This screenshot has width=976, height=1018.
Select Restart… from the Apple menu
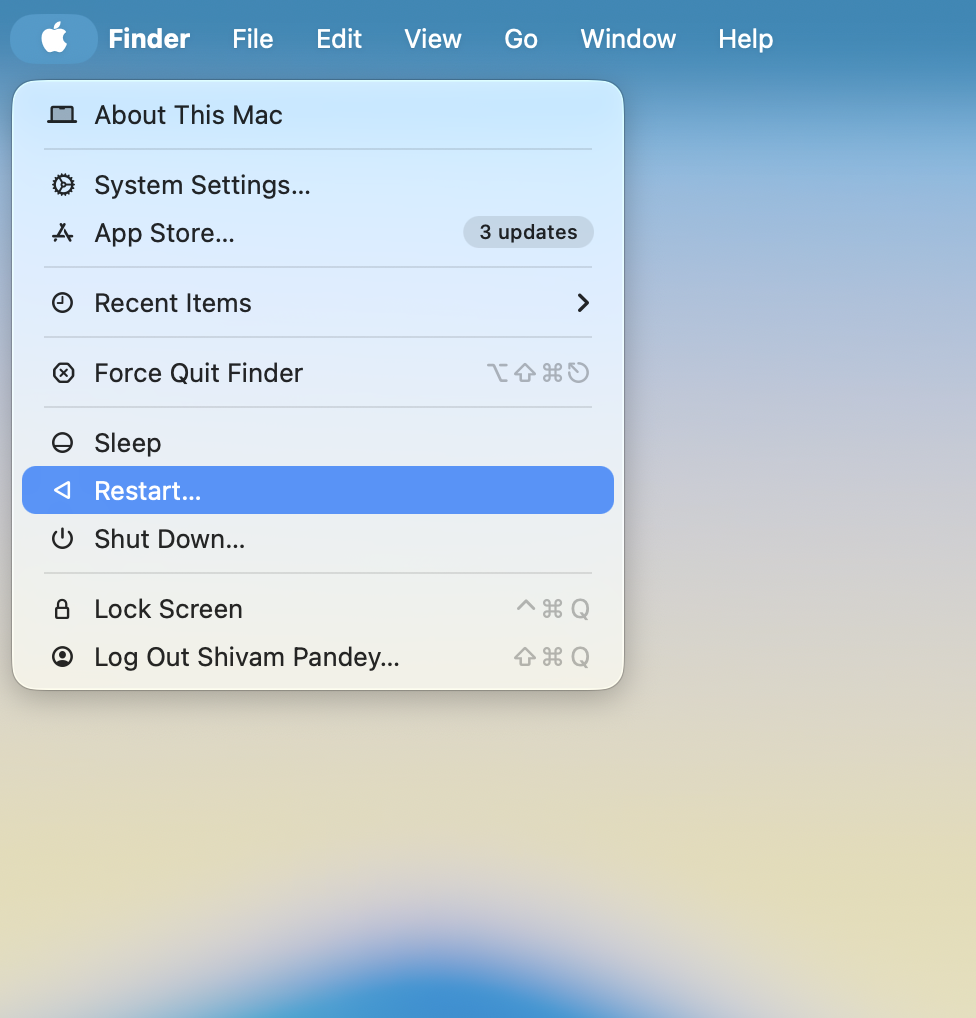[148, 491]
